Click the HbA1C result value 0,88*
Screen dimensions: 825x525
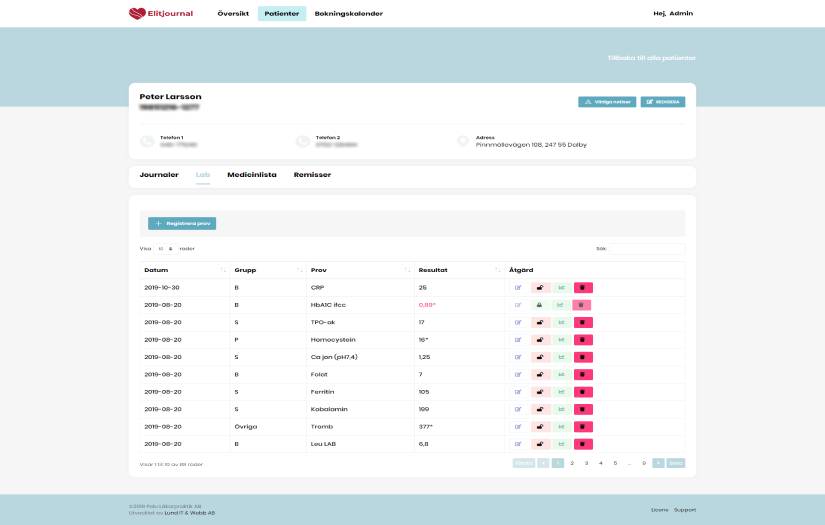point(427,305)
